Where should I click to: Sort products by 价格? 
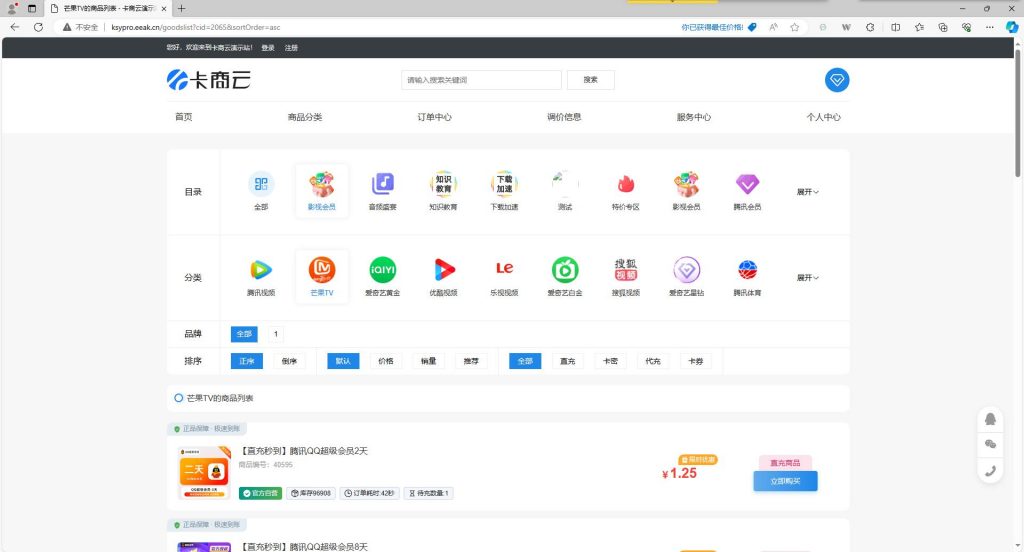(x=386, y=361)
